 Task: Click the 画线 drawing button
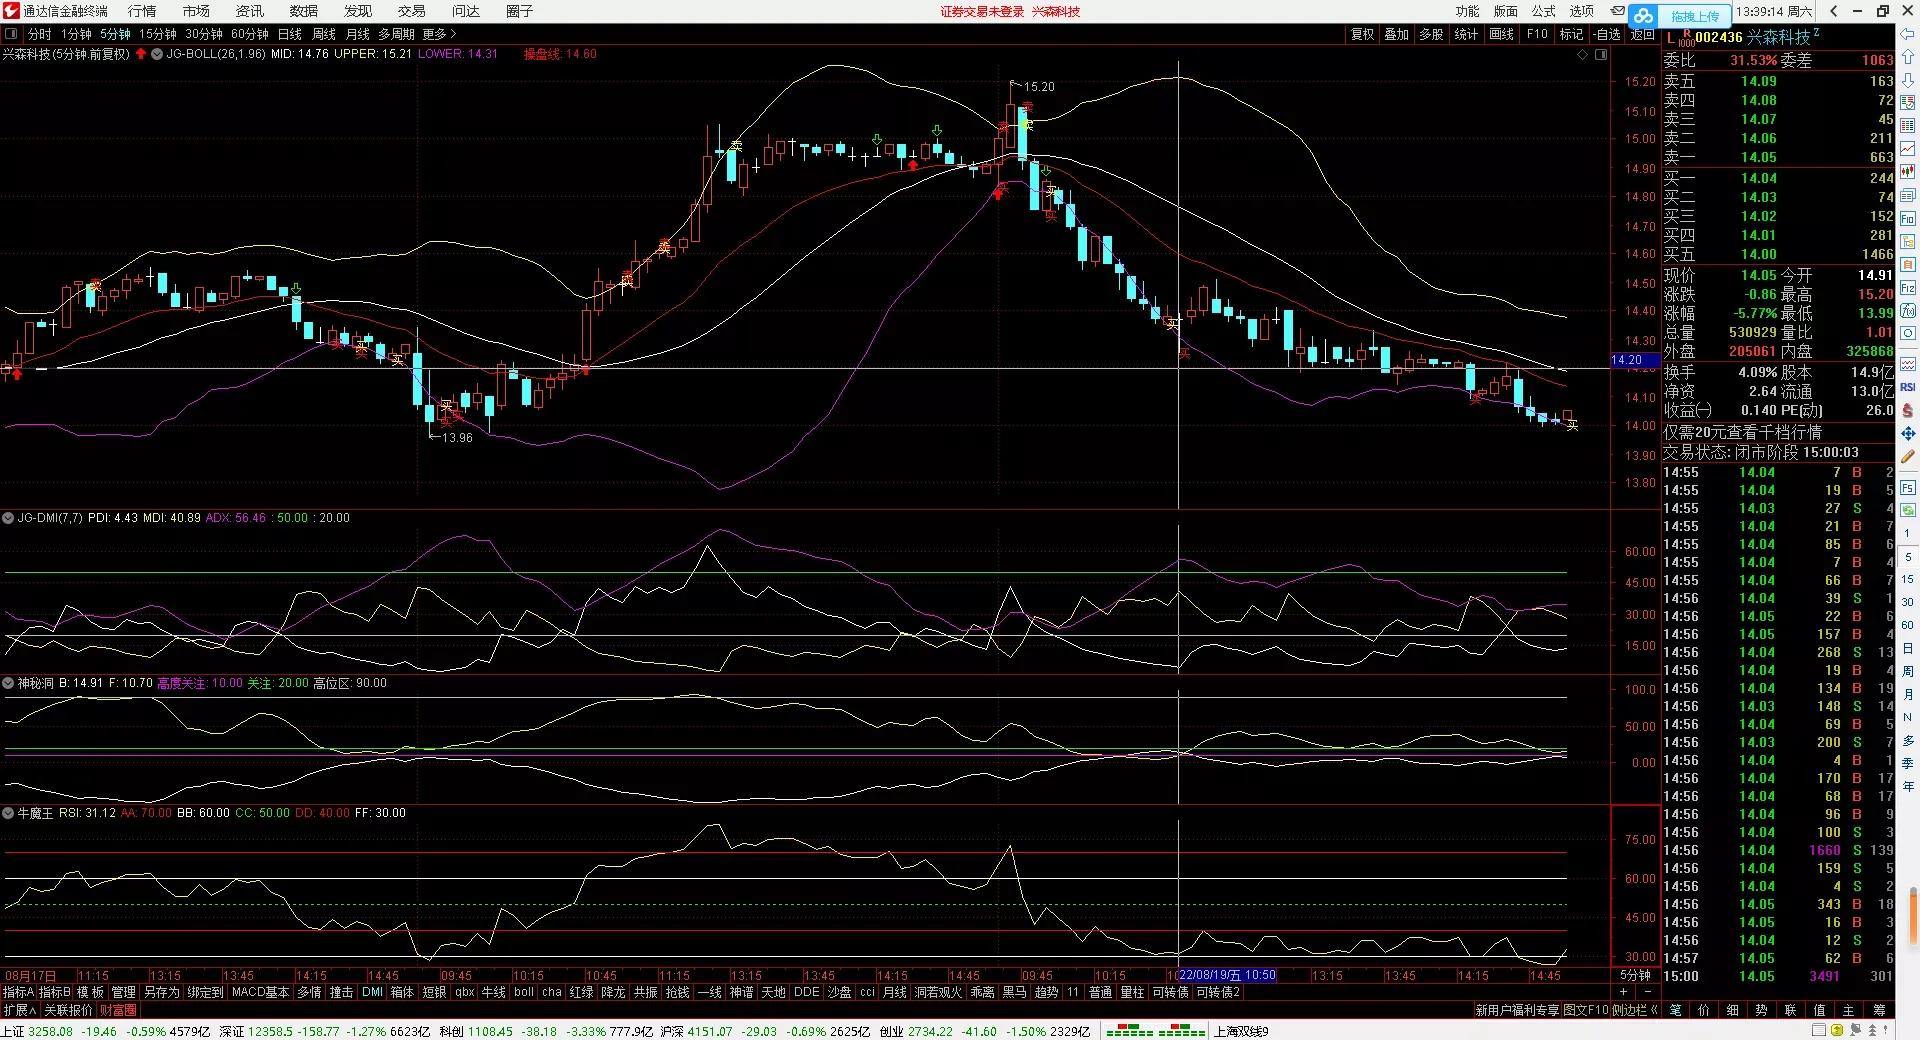point(1501,34)
